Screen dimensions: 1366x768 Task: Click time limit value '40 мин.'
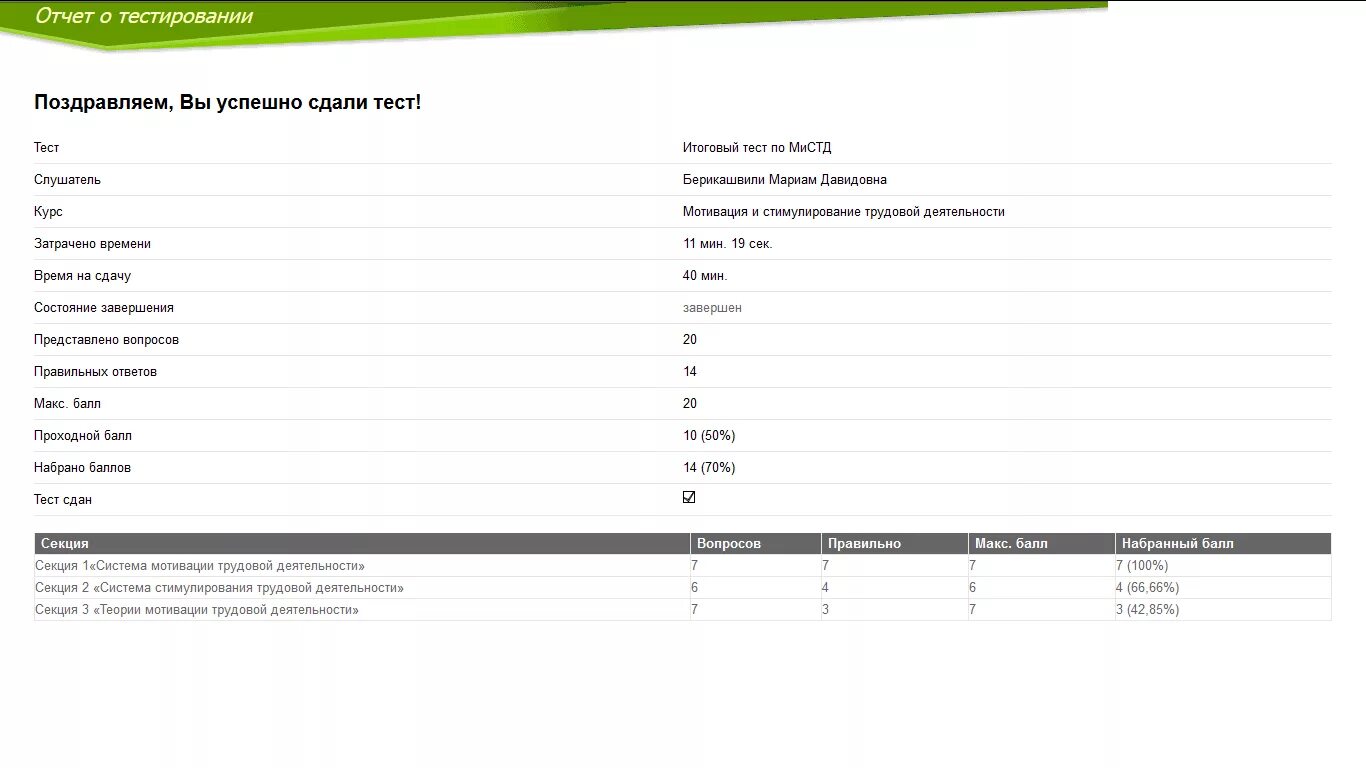(705, 276)
